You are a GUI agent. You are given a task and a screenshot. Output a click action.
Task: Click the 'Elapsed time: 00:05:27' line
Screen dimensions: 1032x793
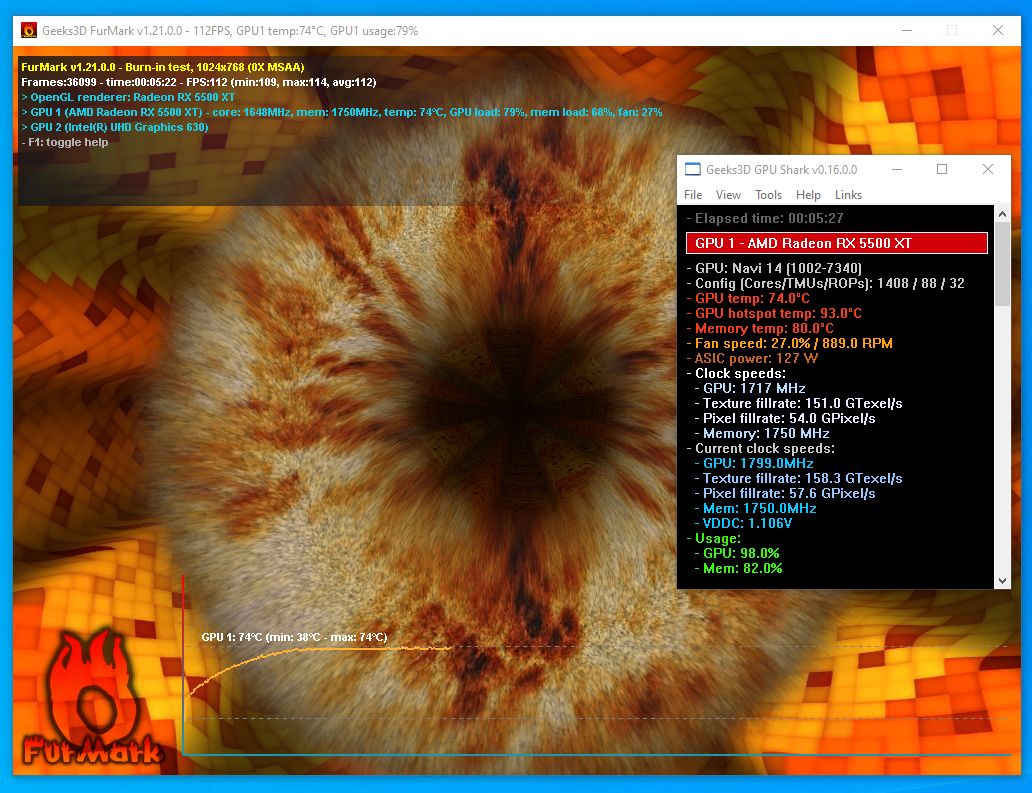[x=764, y=218]
